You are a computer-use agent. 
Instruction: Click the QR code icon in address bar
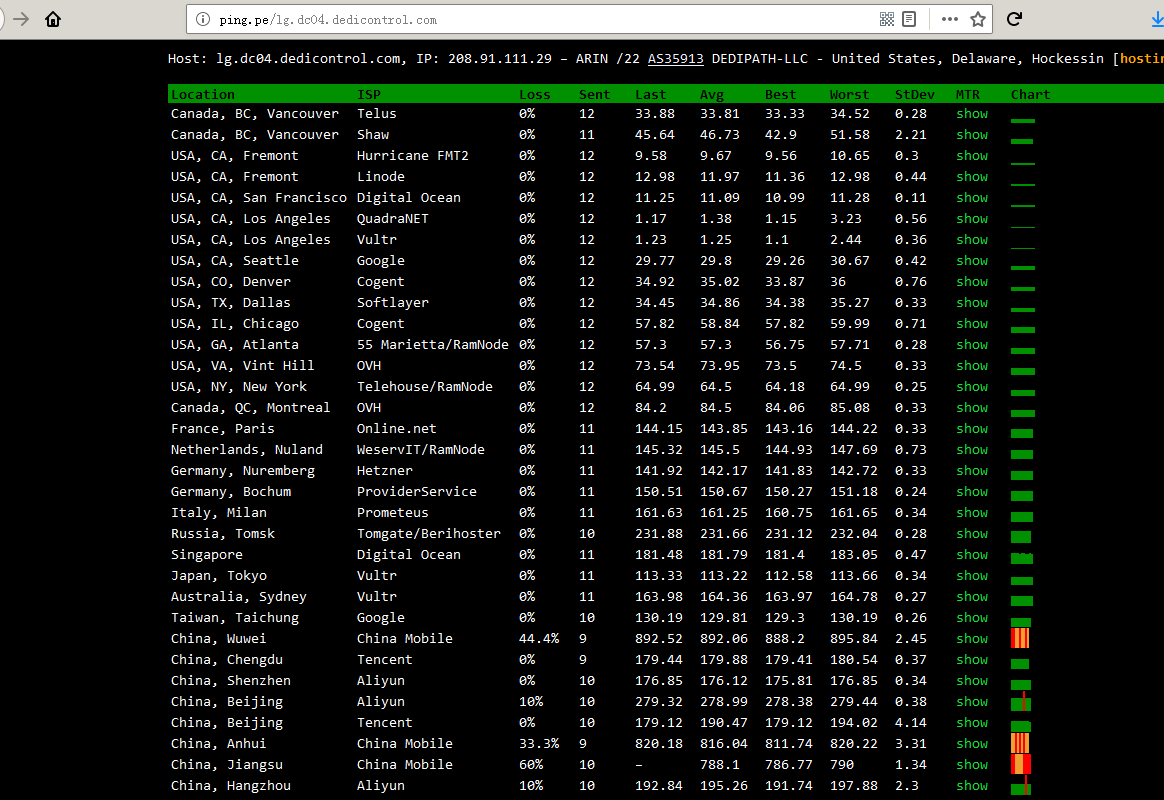(x=886, y=19)
